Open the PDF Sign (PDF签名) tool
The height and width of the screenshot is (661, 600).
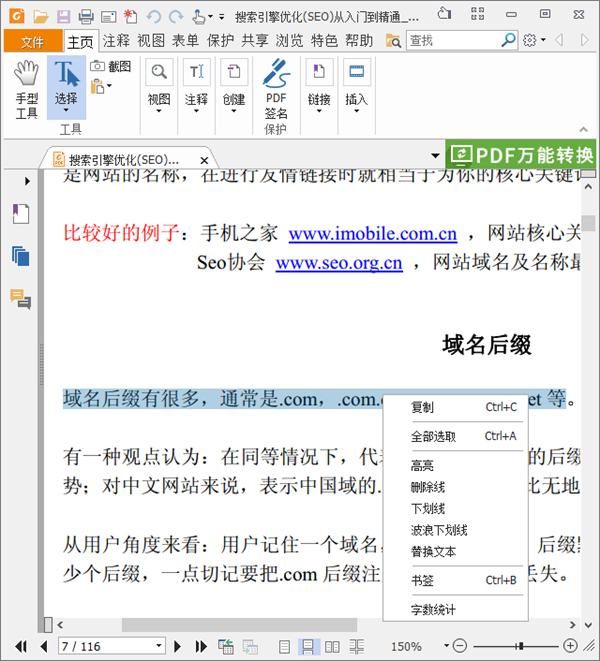point(276,89)
